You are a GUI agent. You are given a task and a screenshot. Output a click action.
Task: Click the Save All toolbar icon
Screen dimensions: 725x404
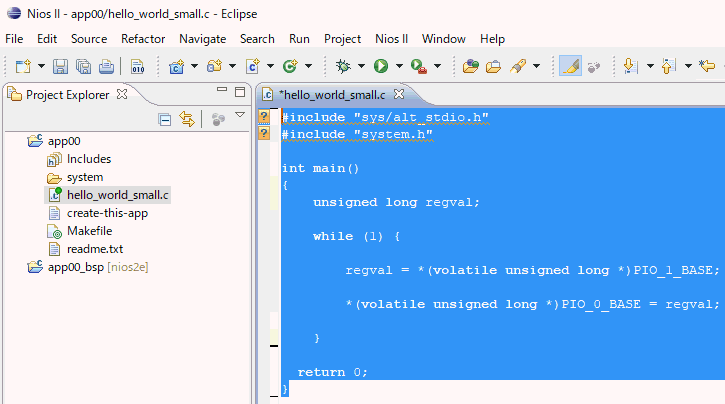[83, 67]
